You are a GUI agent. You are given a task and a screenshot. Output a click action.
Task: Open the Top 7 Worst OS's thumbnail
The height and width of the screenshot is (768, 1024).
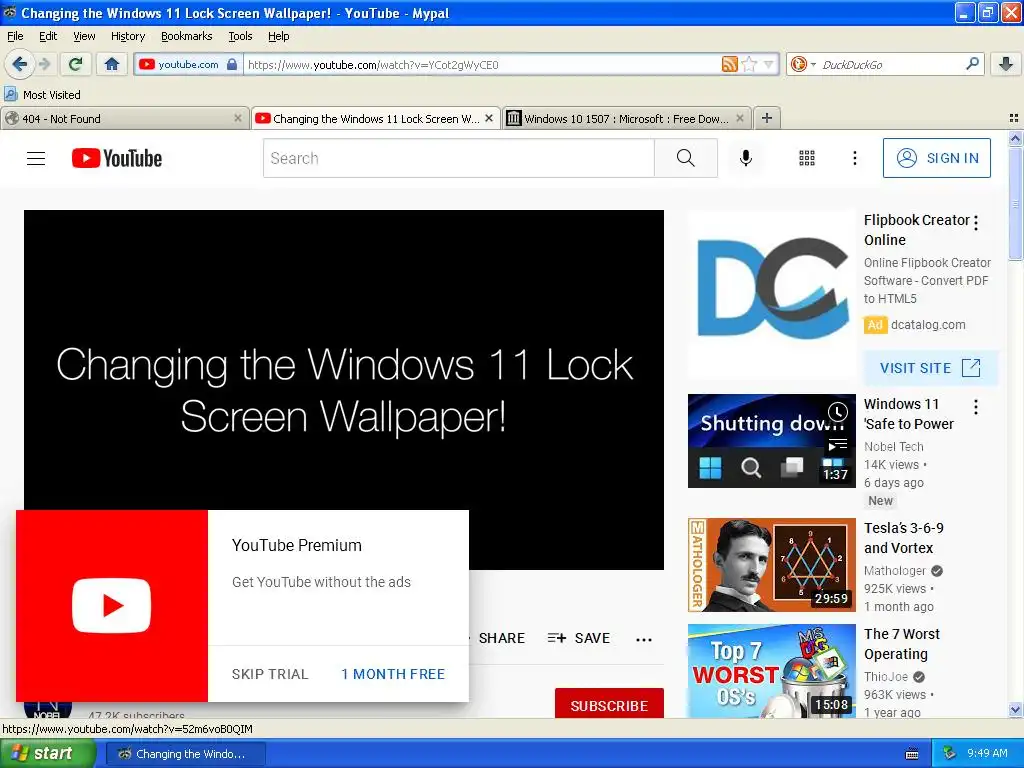point(771,671)
